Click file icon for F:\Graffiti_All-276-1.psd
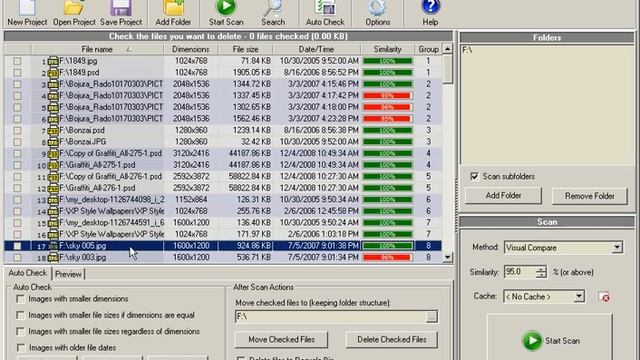Viewport: 640px width, 360px height. coord(53,189)
